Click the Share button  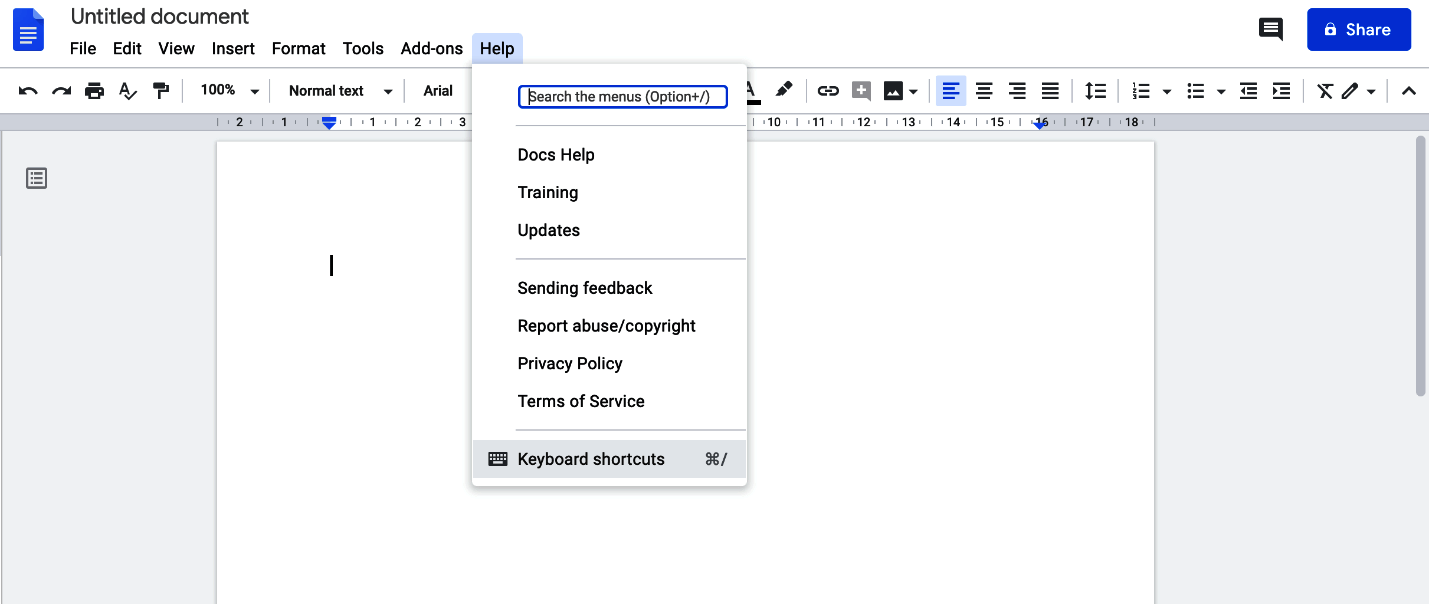[1358, 29]
